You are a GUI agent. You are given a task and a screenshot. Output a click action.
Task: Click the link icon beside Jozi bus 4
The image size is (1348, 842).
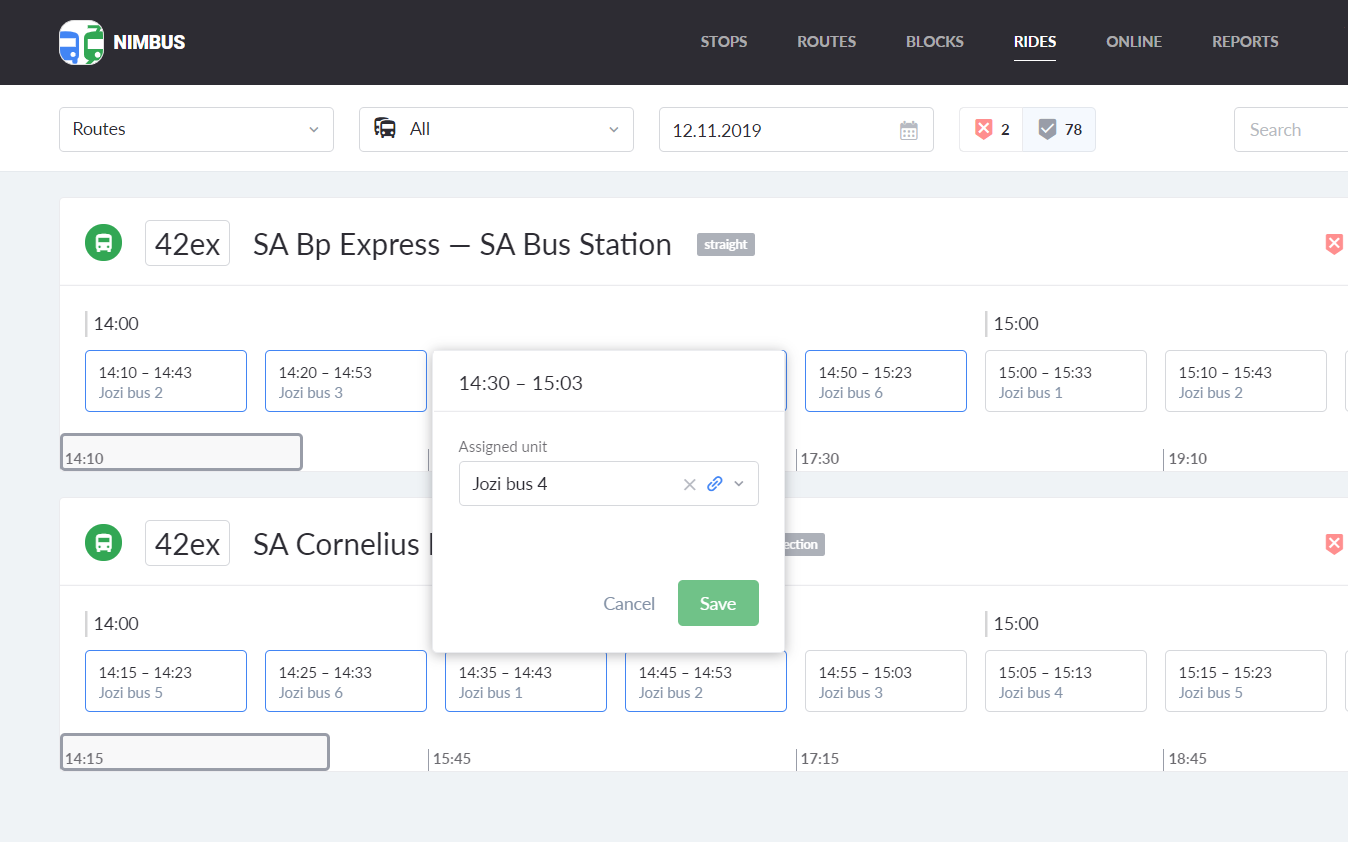[714, 484]
